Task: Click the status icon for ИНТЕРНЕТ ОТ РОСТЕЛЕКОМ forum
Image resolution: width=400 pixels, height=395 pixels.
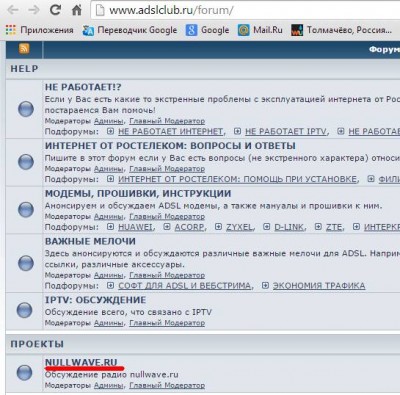Action: (x=26, y=162)
